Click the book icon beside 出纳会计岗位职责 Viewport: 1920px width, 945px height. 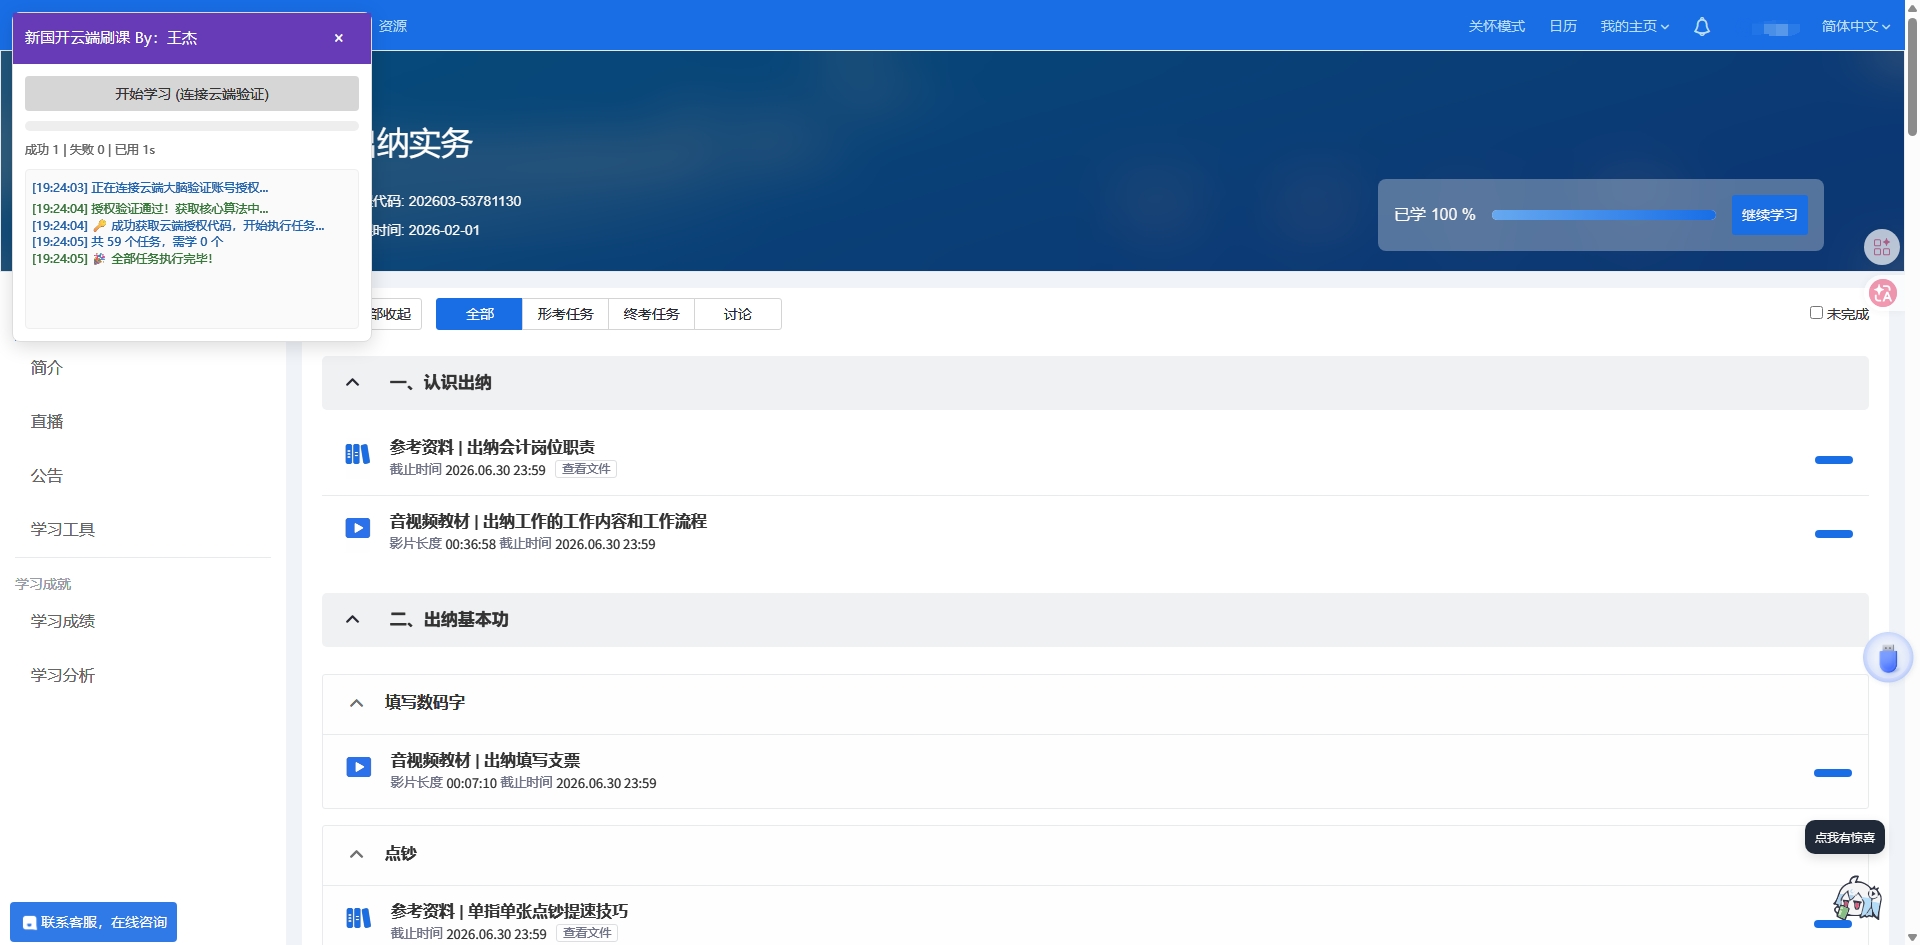coord(357,455)
